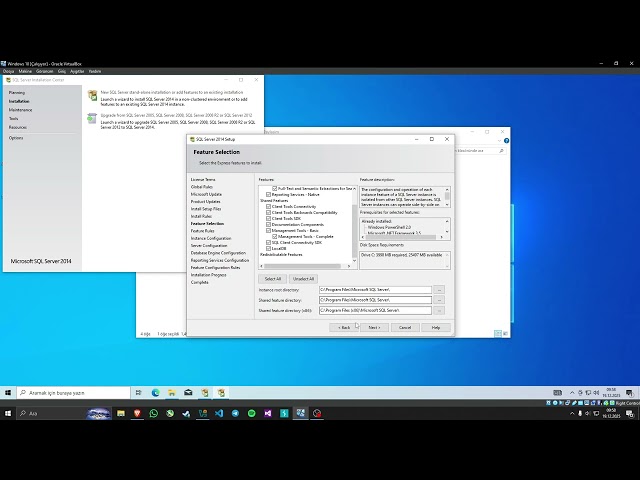This screenshot has width=640, height=480.
Task: Open File Explorer in guest taskbar
Action: pos(172,393)
